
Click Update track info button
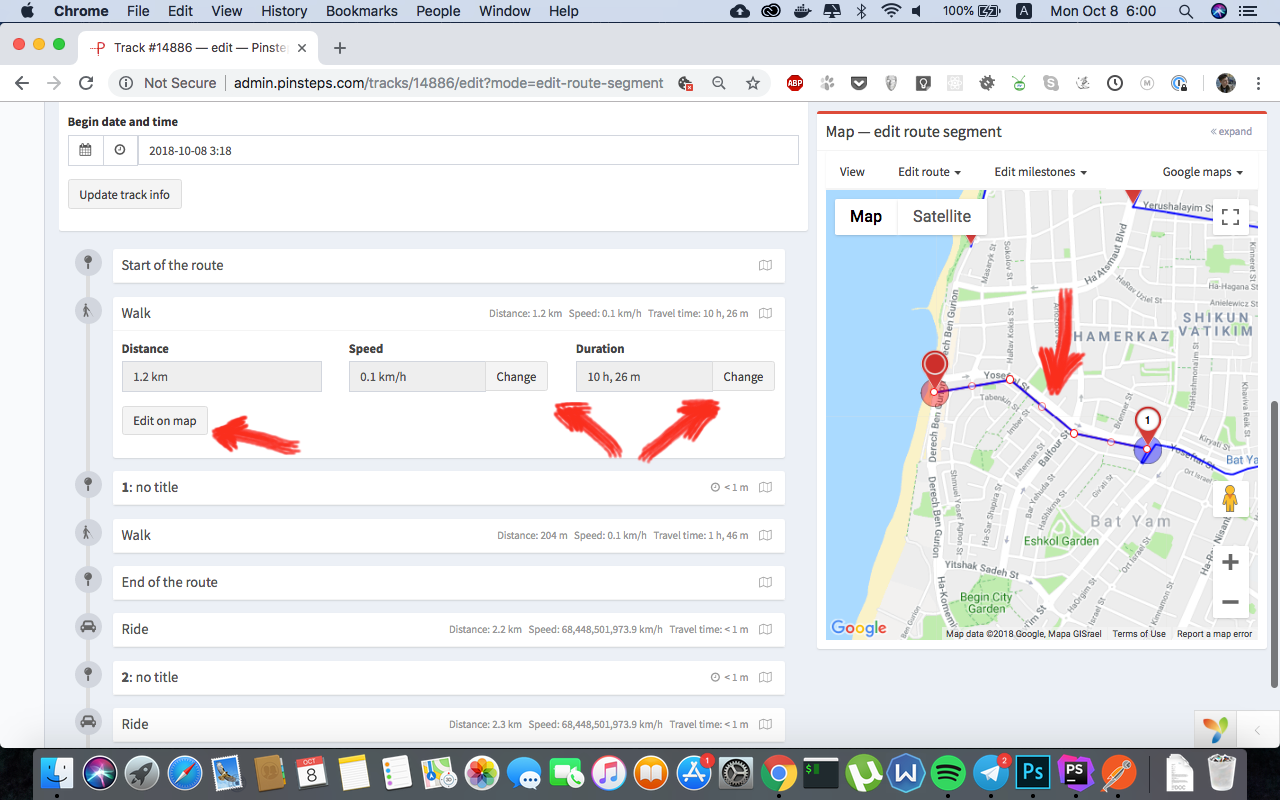point(125,194)
